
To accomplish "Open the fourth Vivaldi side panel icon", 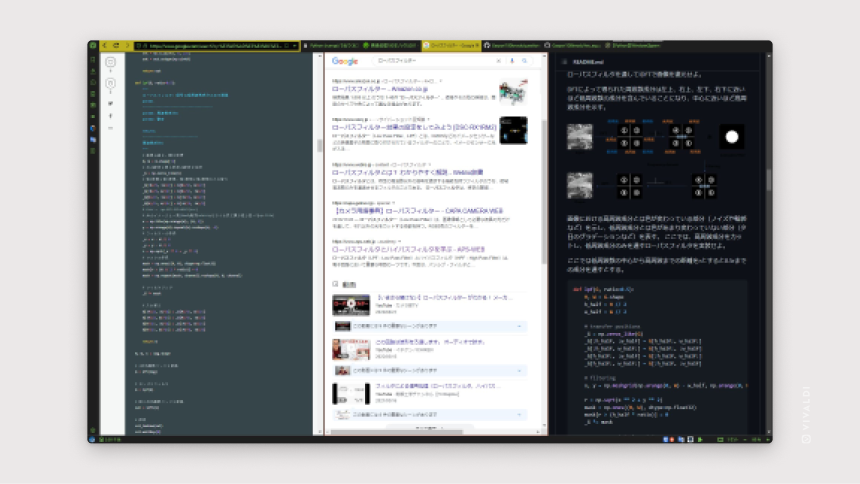I will click(93, 94).
